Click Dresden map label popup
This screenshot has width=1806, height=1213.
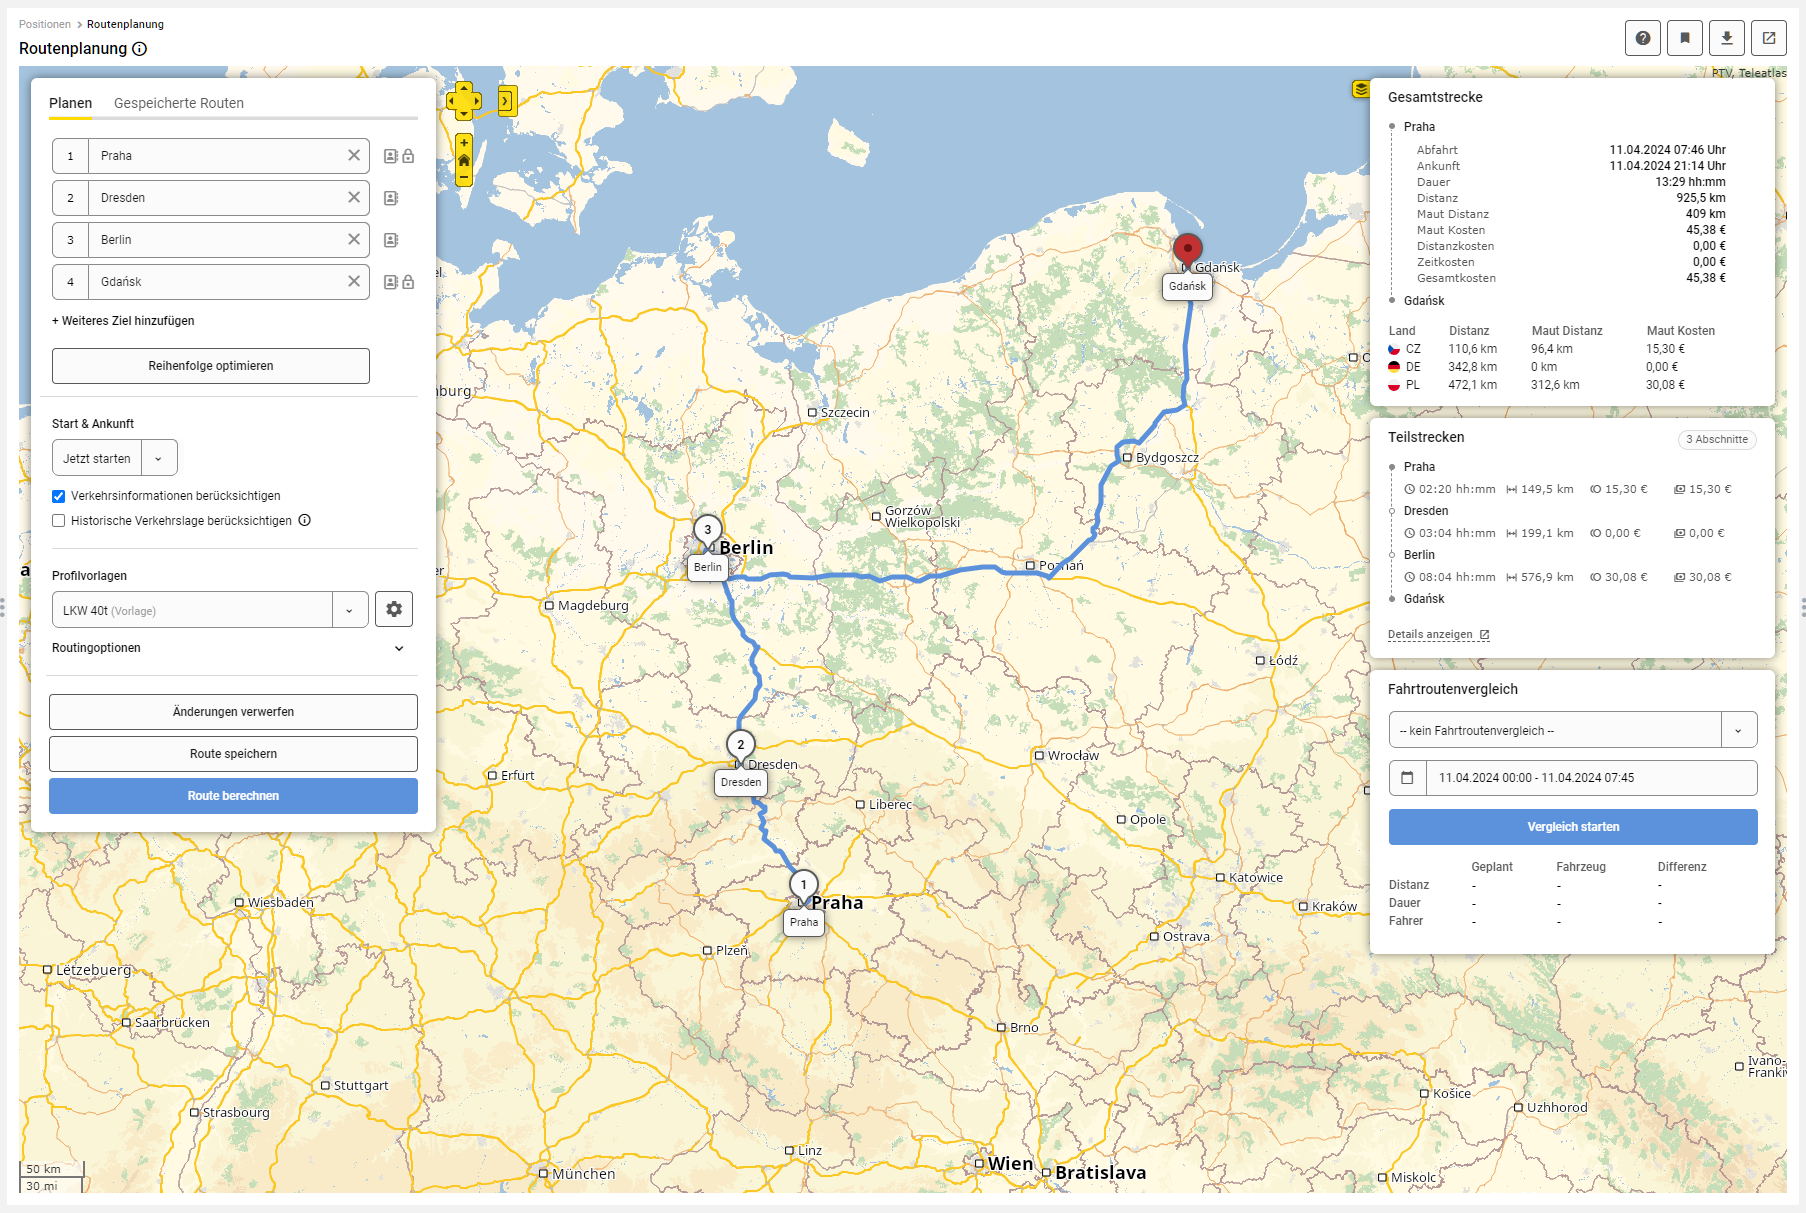click(x=741, y=783)
